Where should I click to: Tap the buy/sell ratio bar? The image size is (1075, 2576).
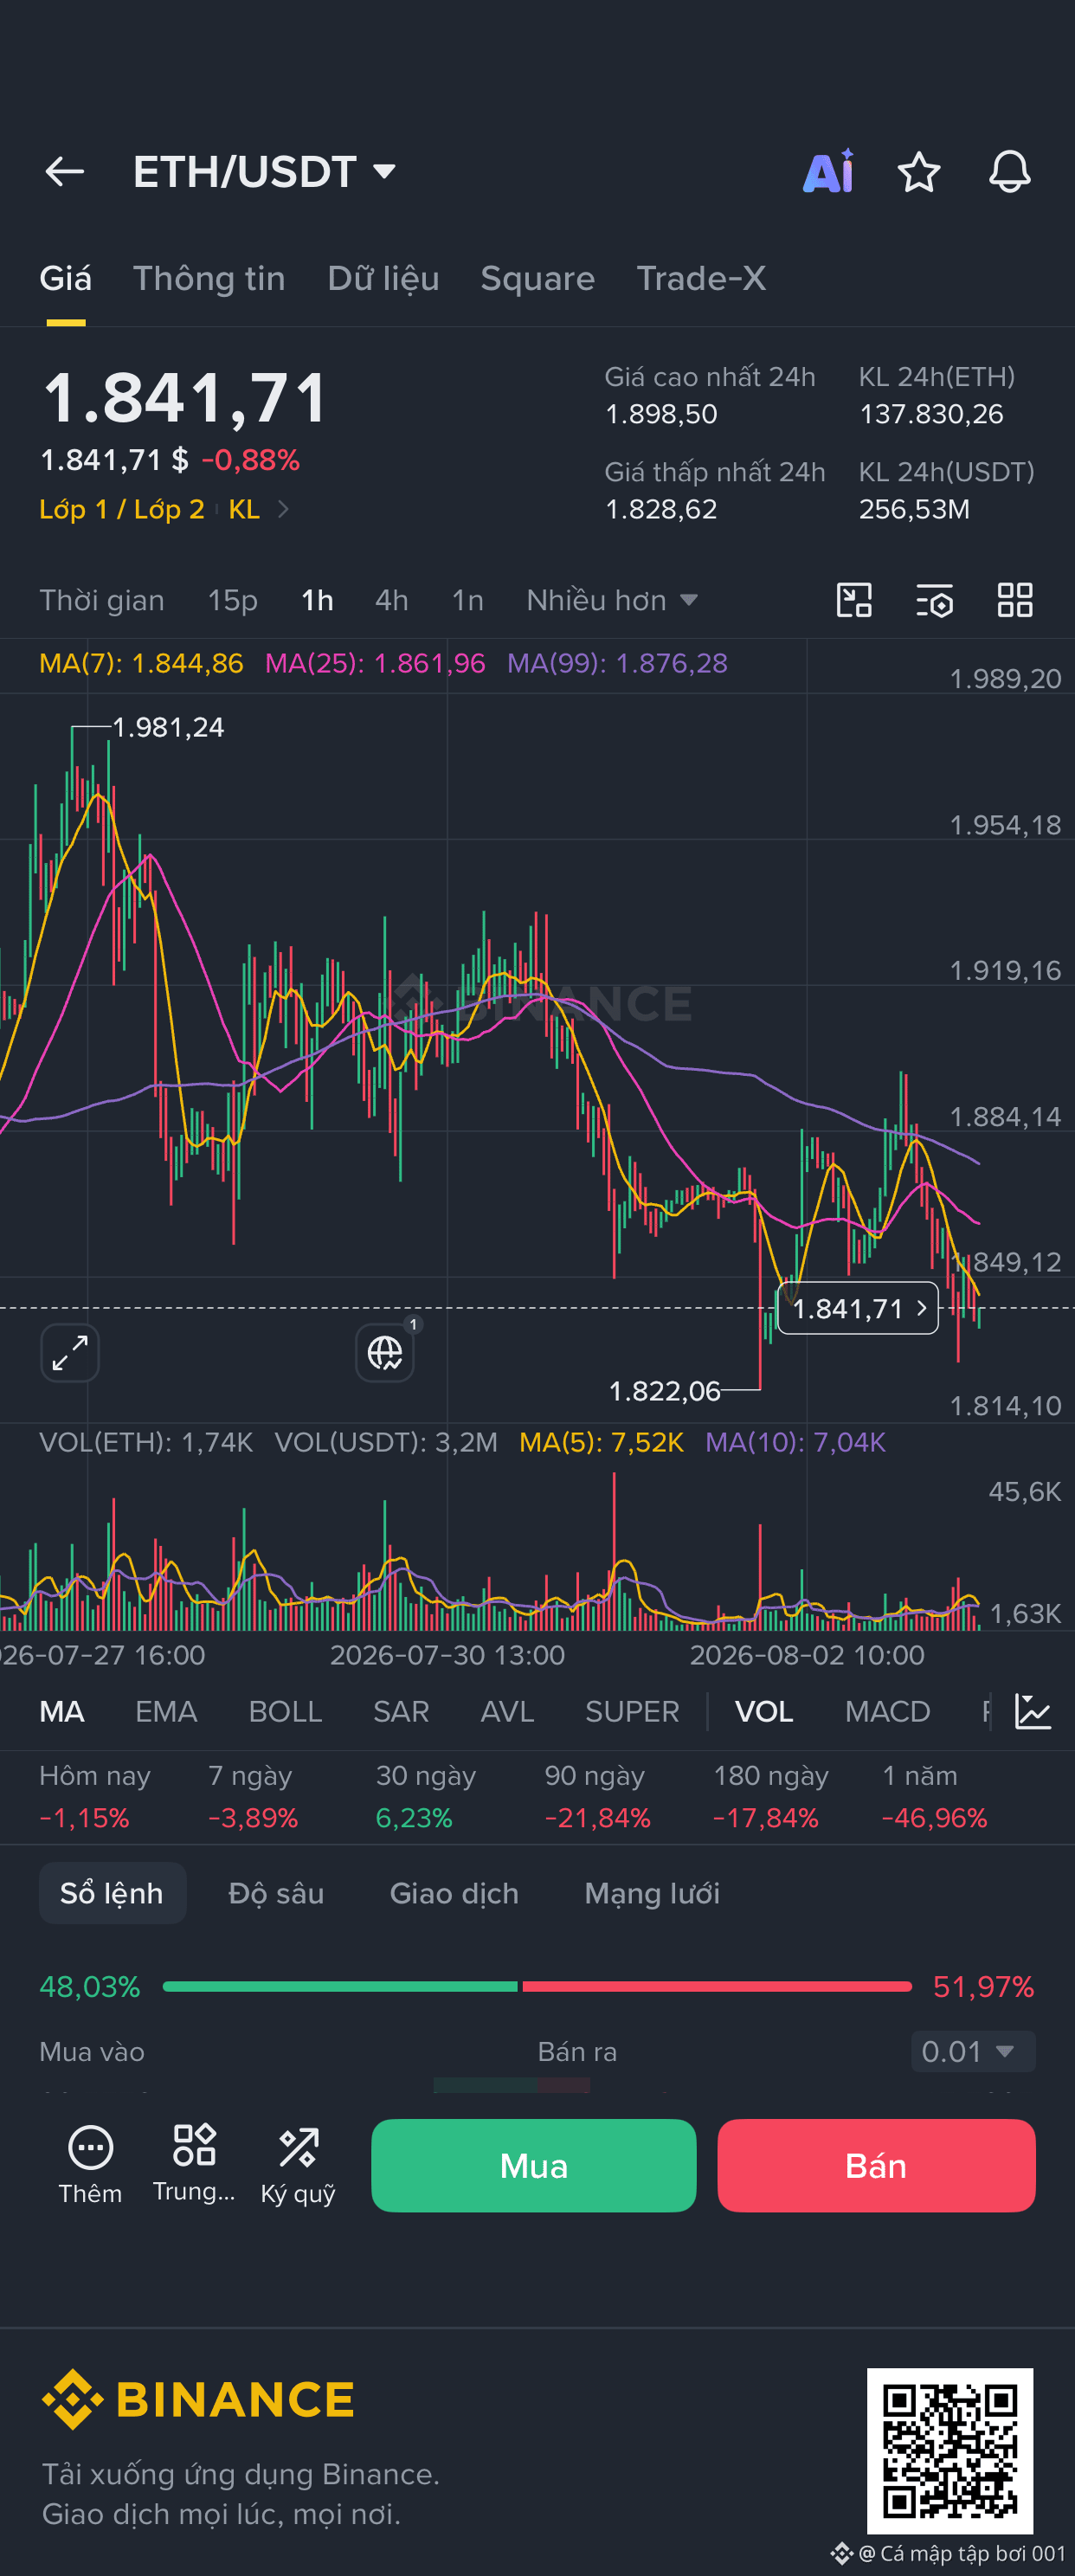tap(537, 1986)
